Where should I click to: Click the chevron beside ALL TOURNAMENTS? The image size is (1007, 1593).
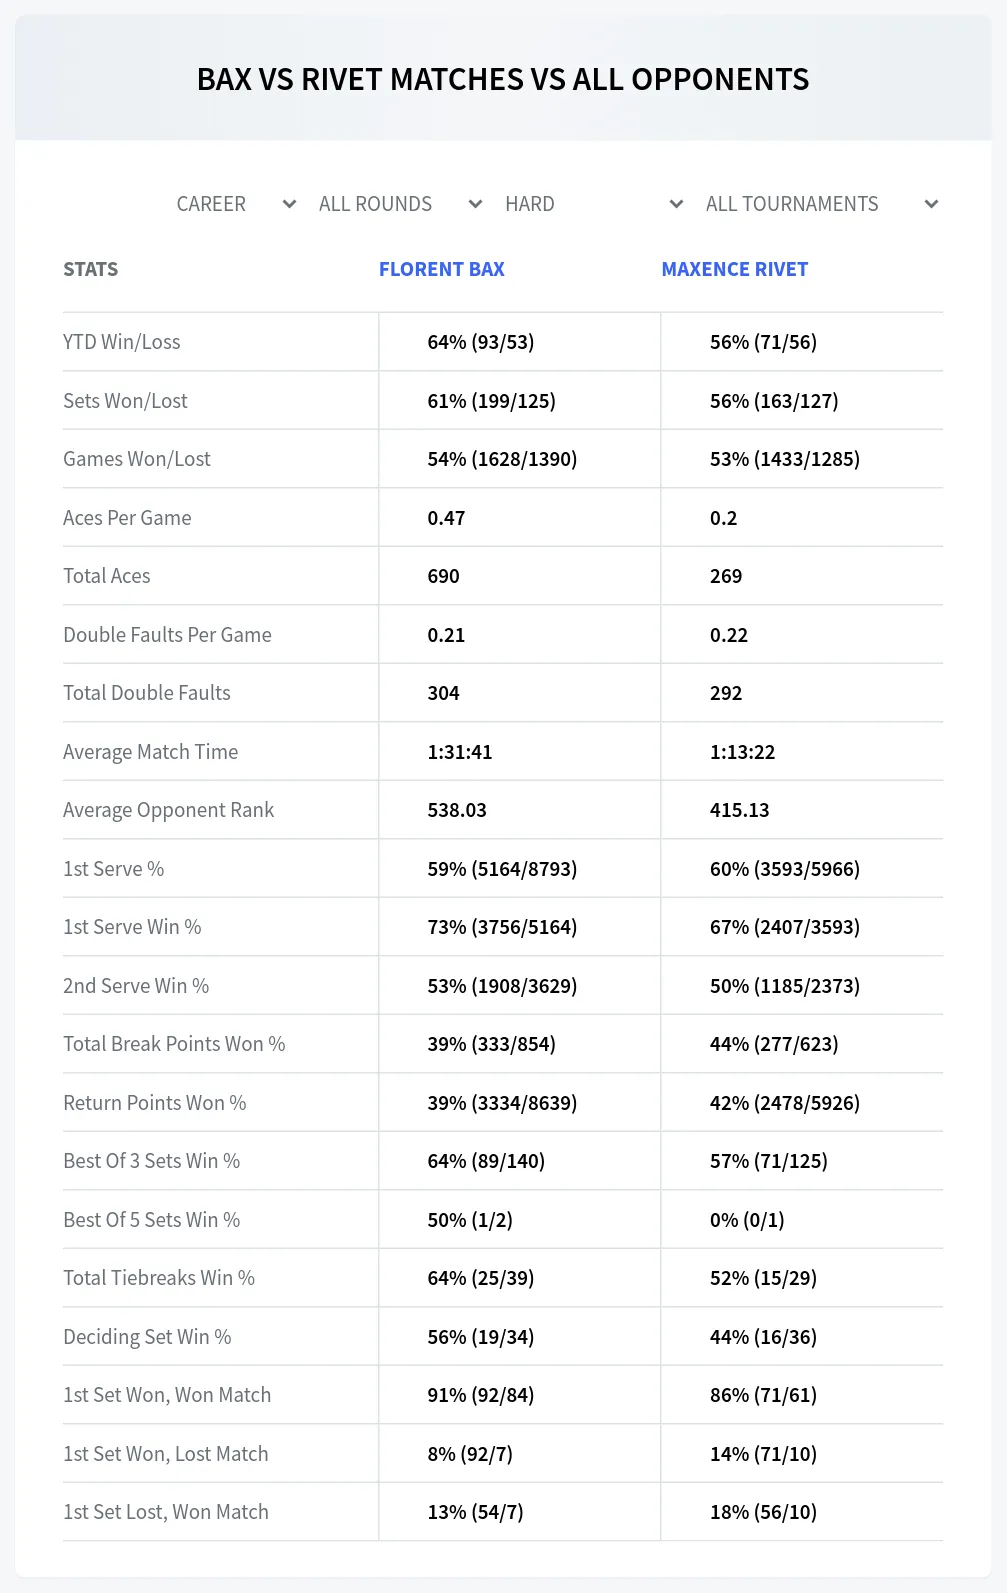931,204
